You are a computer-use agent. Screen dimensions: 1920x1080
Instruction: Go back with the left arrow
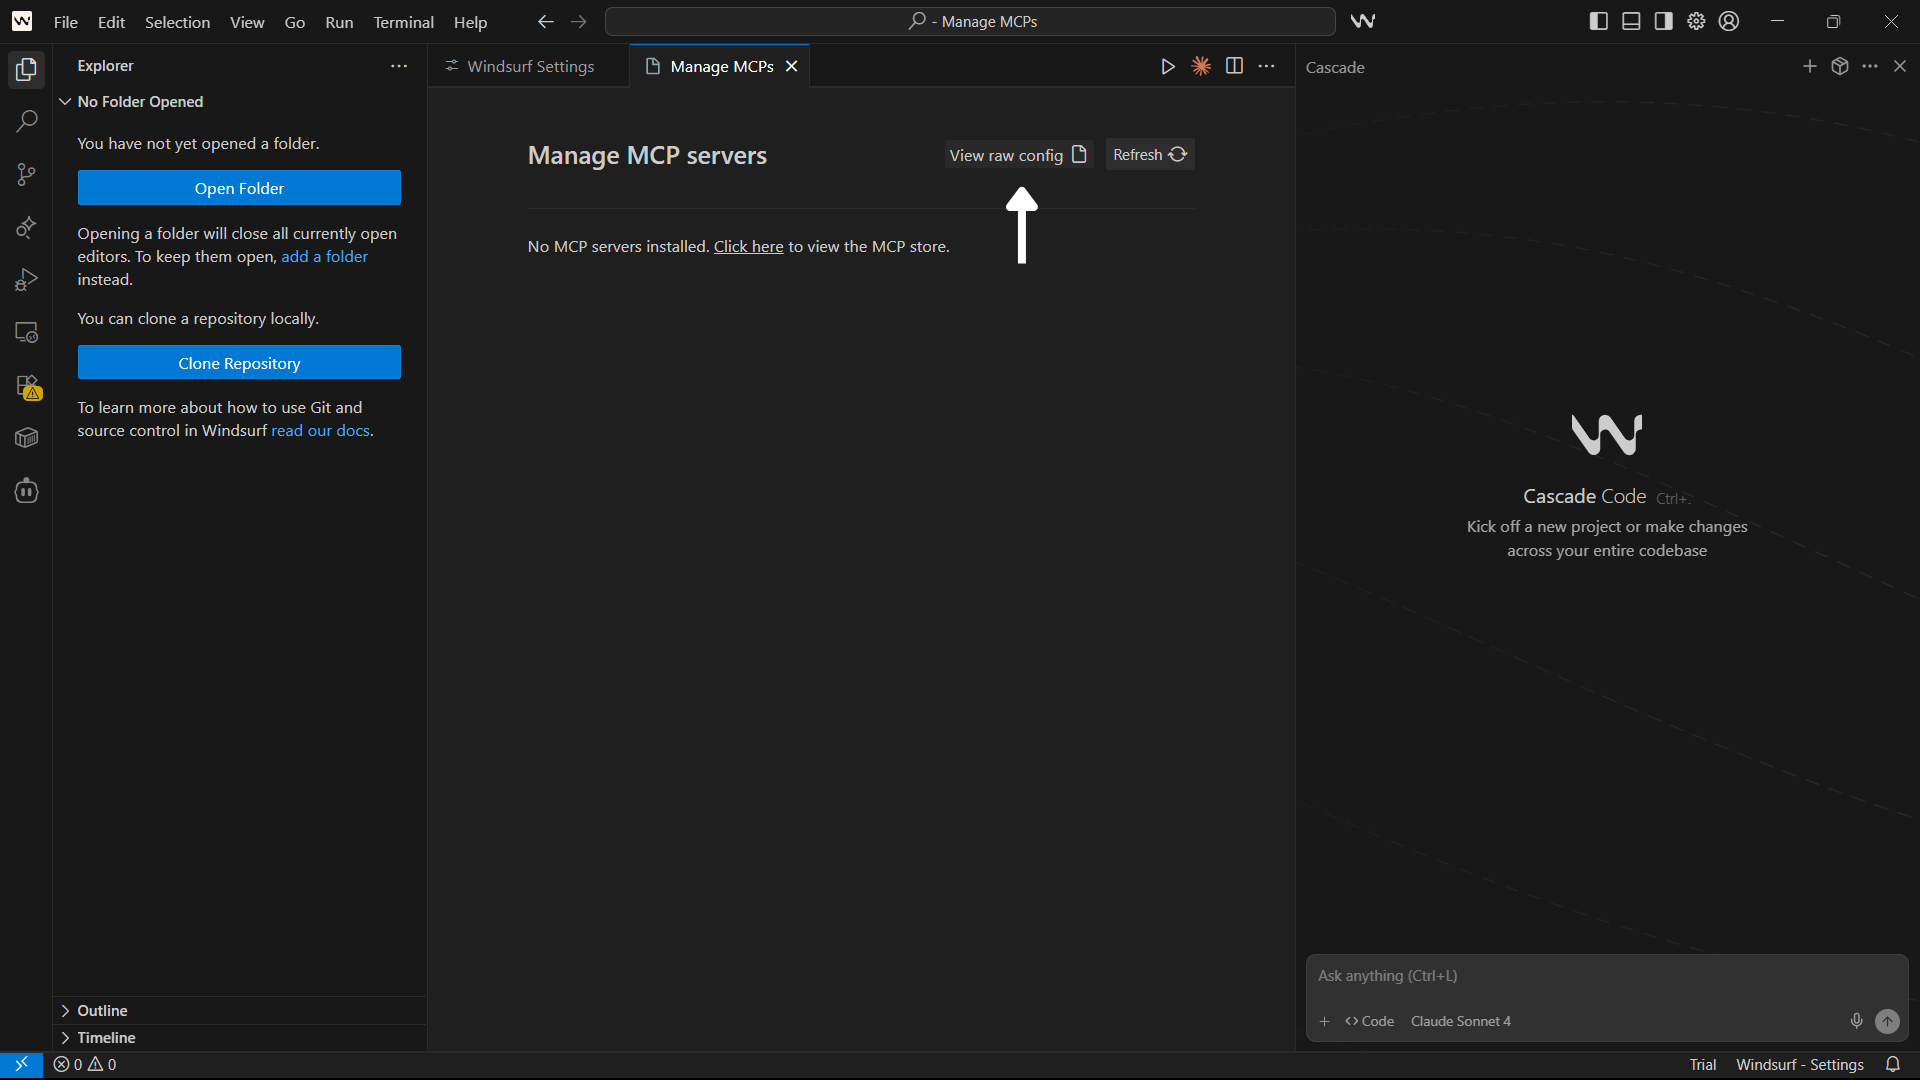(x=545, y=21)
